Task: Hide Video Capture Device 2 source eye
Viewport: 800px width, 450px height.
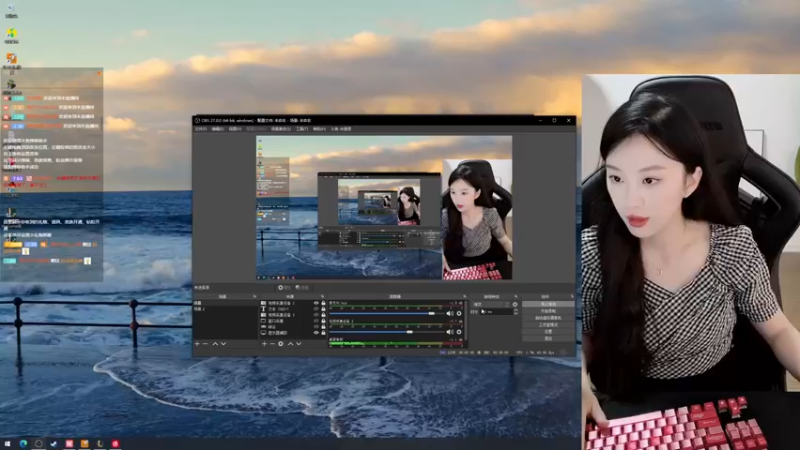Action: [316, 303]
